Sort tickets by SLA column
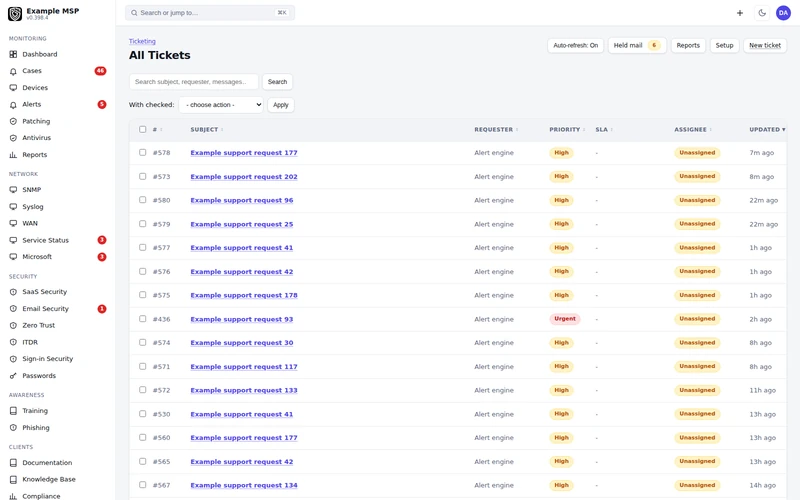The height and width of the screenshot is (500, 800). pyautogui.click(x=604, y=130)
